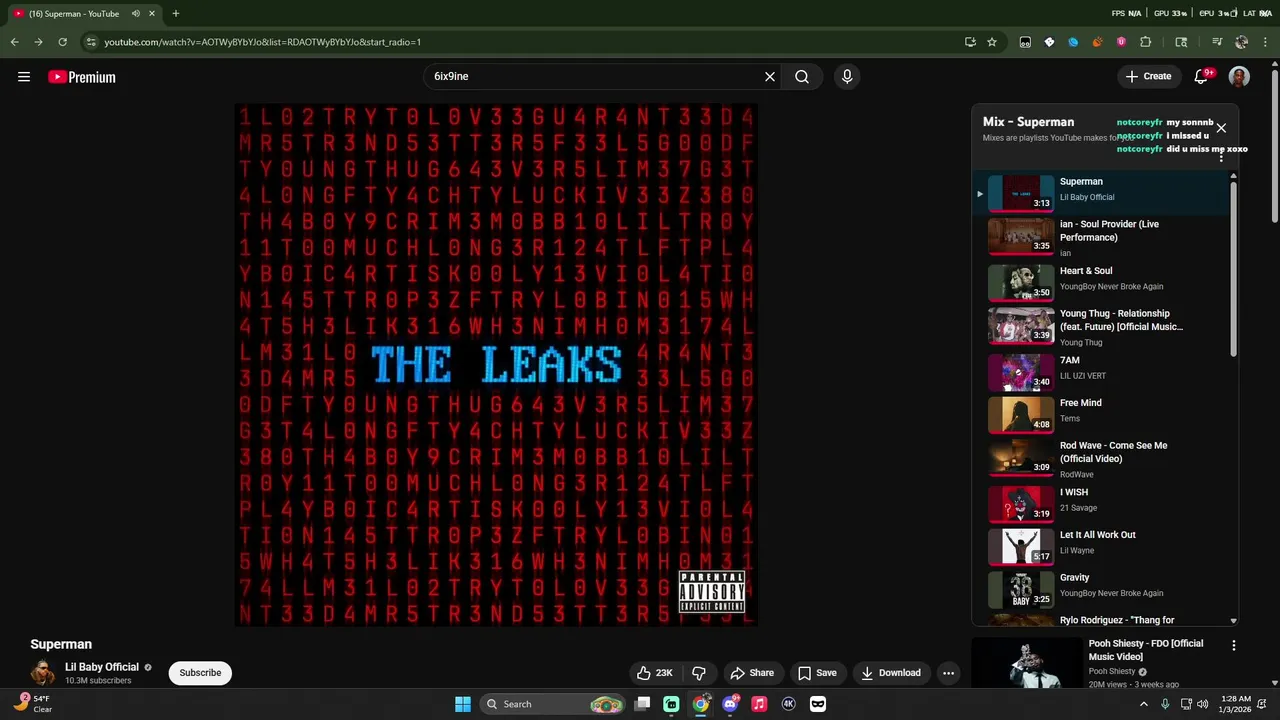Show hidden system tray icons chevron
Image resolution: width=1280 pixels, height=720 pixels.
[1144, 704]
